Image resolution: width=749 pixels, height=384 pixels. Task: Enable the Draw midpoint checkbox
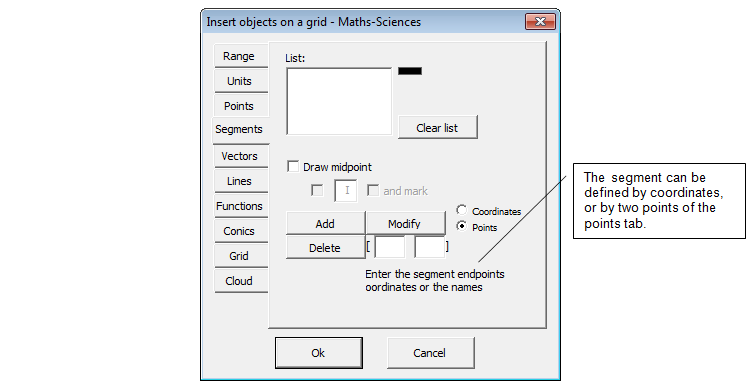point(293,167)
